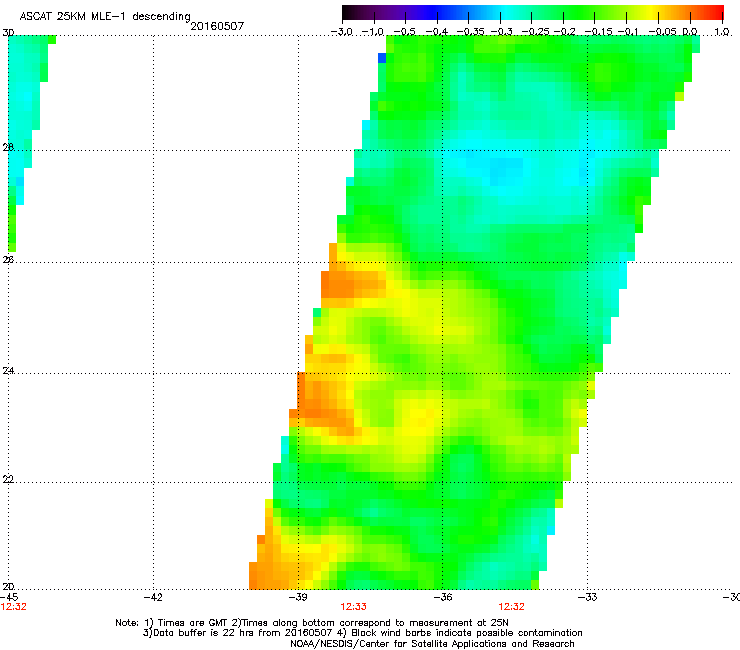Click the NOAA/NESDIS Center credit line
740x650 pixels.
click(x=432, y=643)
